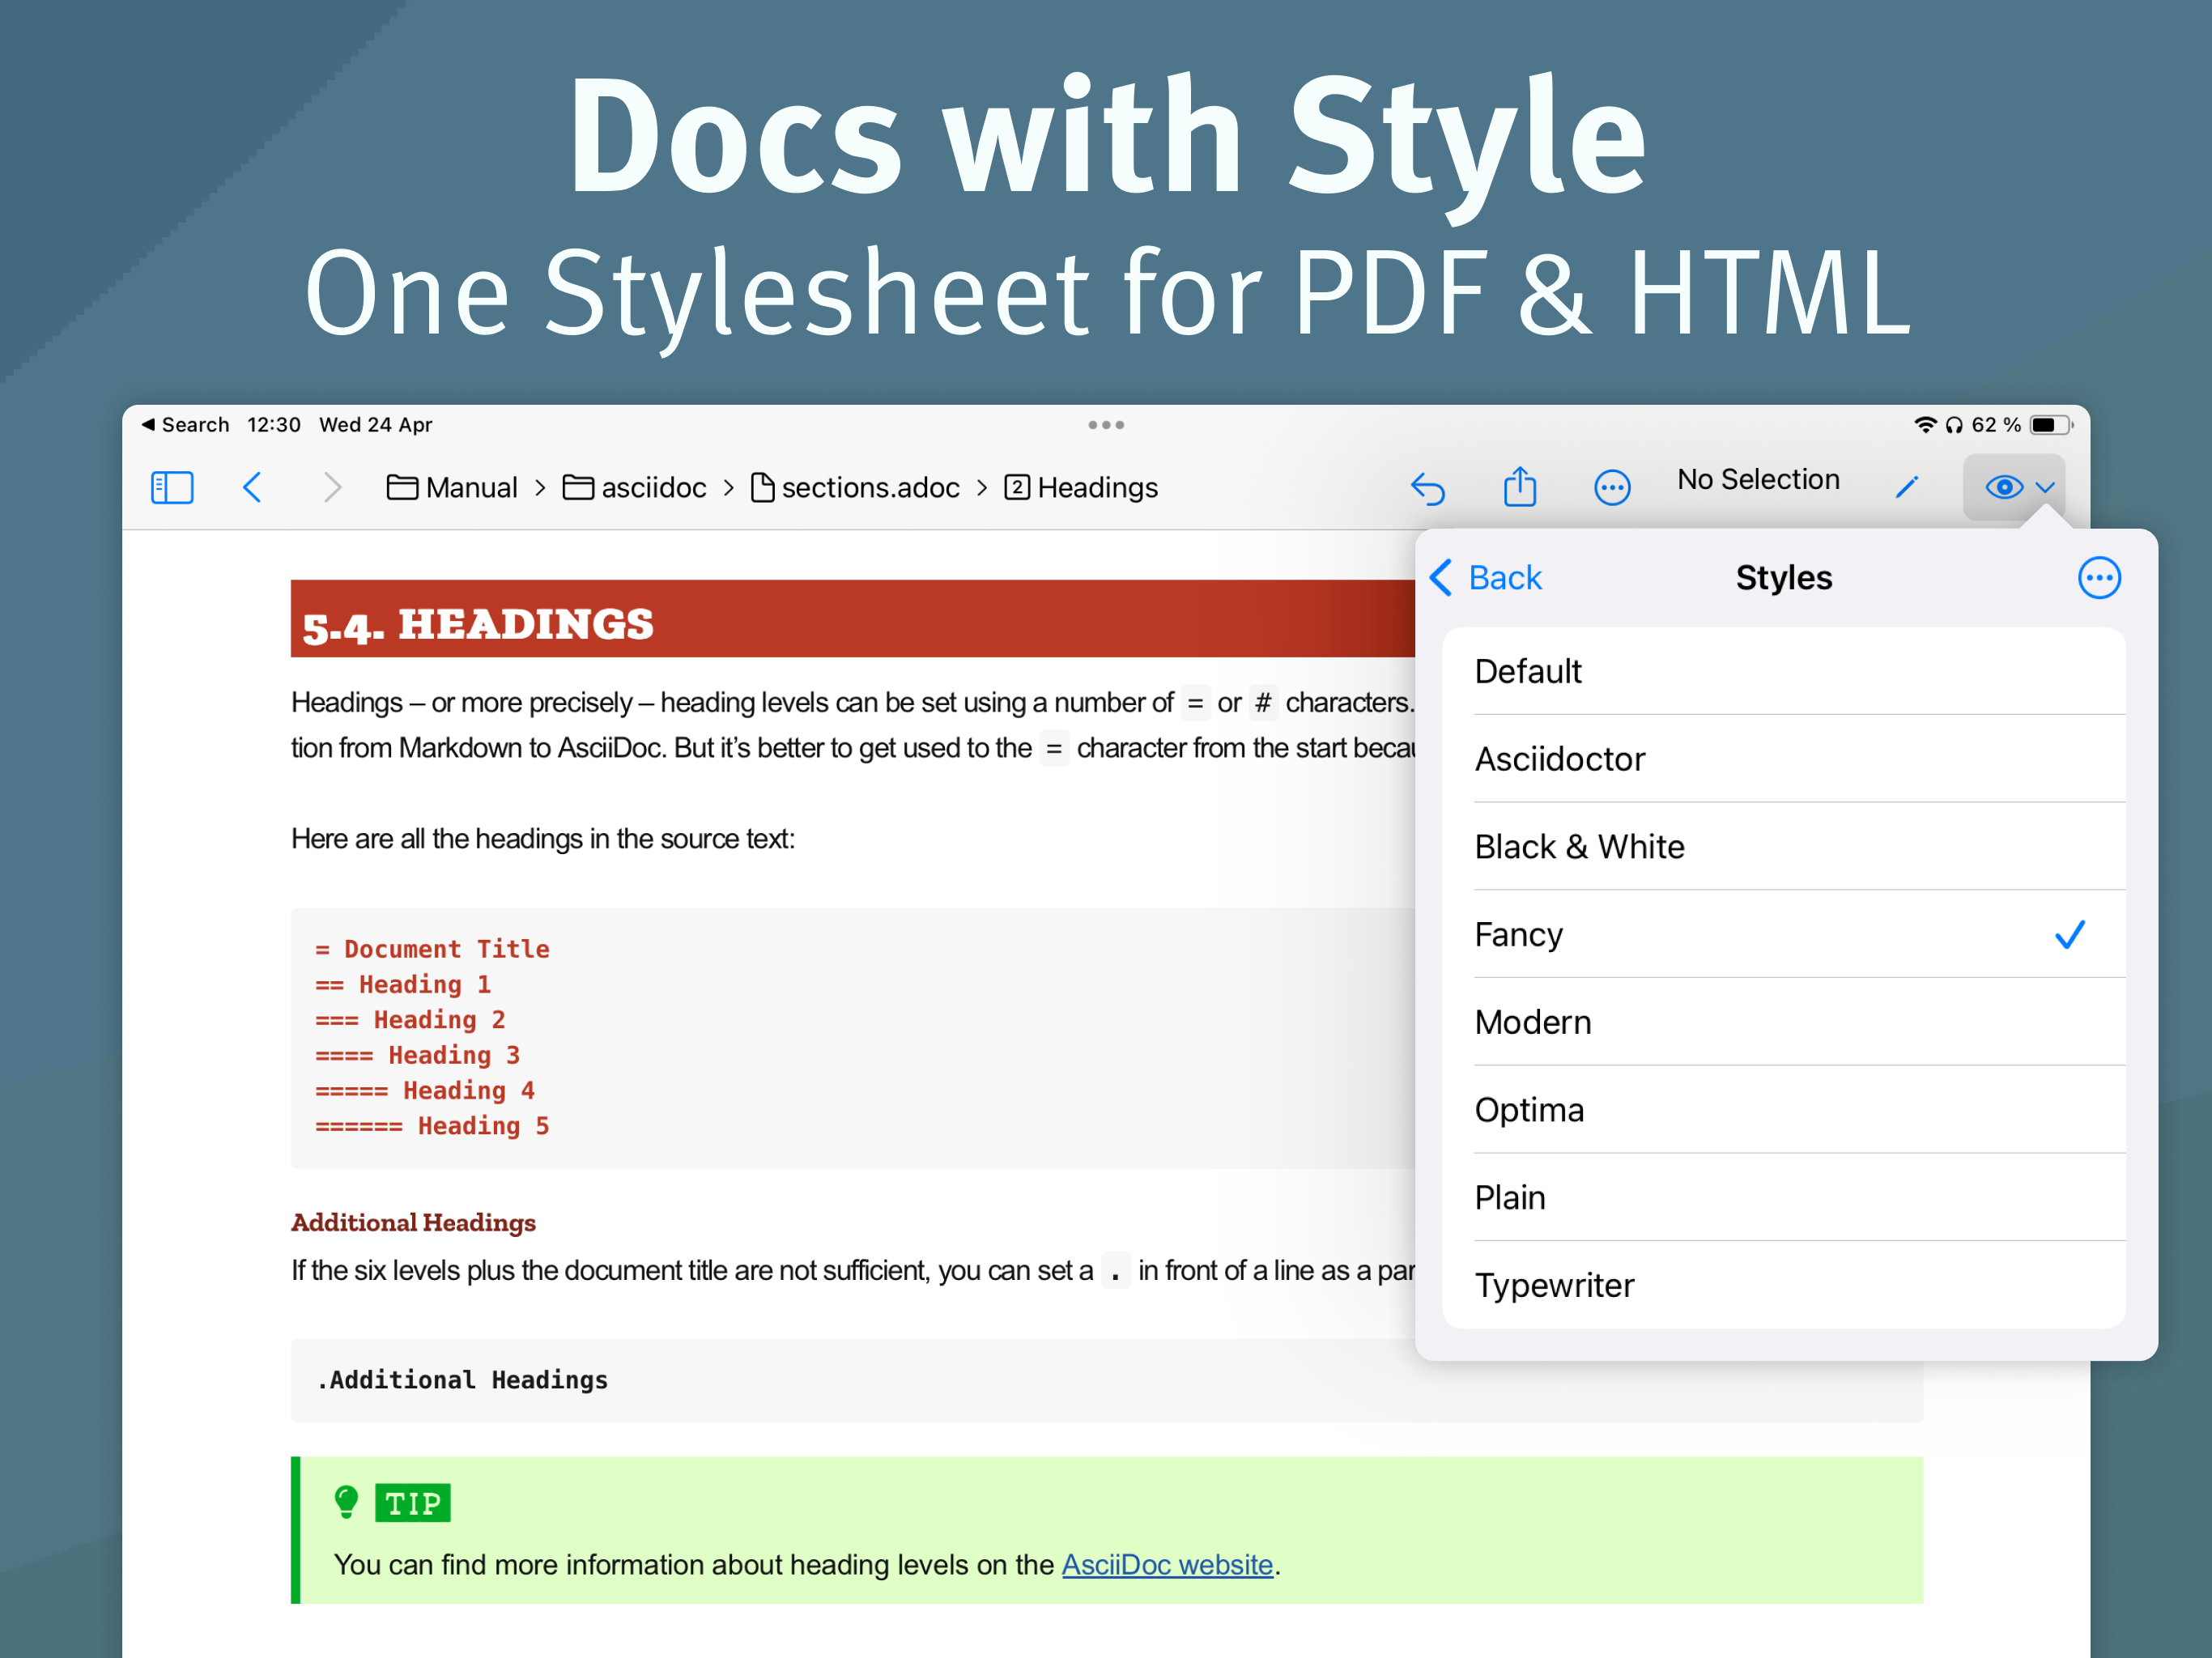
Task: Open the Manual folder breadcrumb
Action: pos(452,488)
